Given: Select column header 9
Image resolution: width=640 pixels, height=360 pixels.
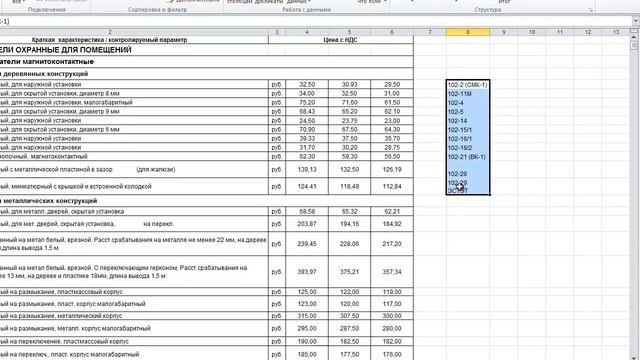Looking at the screenshot, I should point(504,32).
